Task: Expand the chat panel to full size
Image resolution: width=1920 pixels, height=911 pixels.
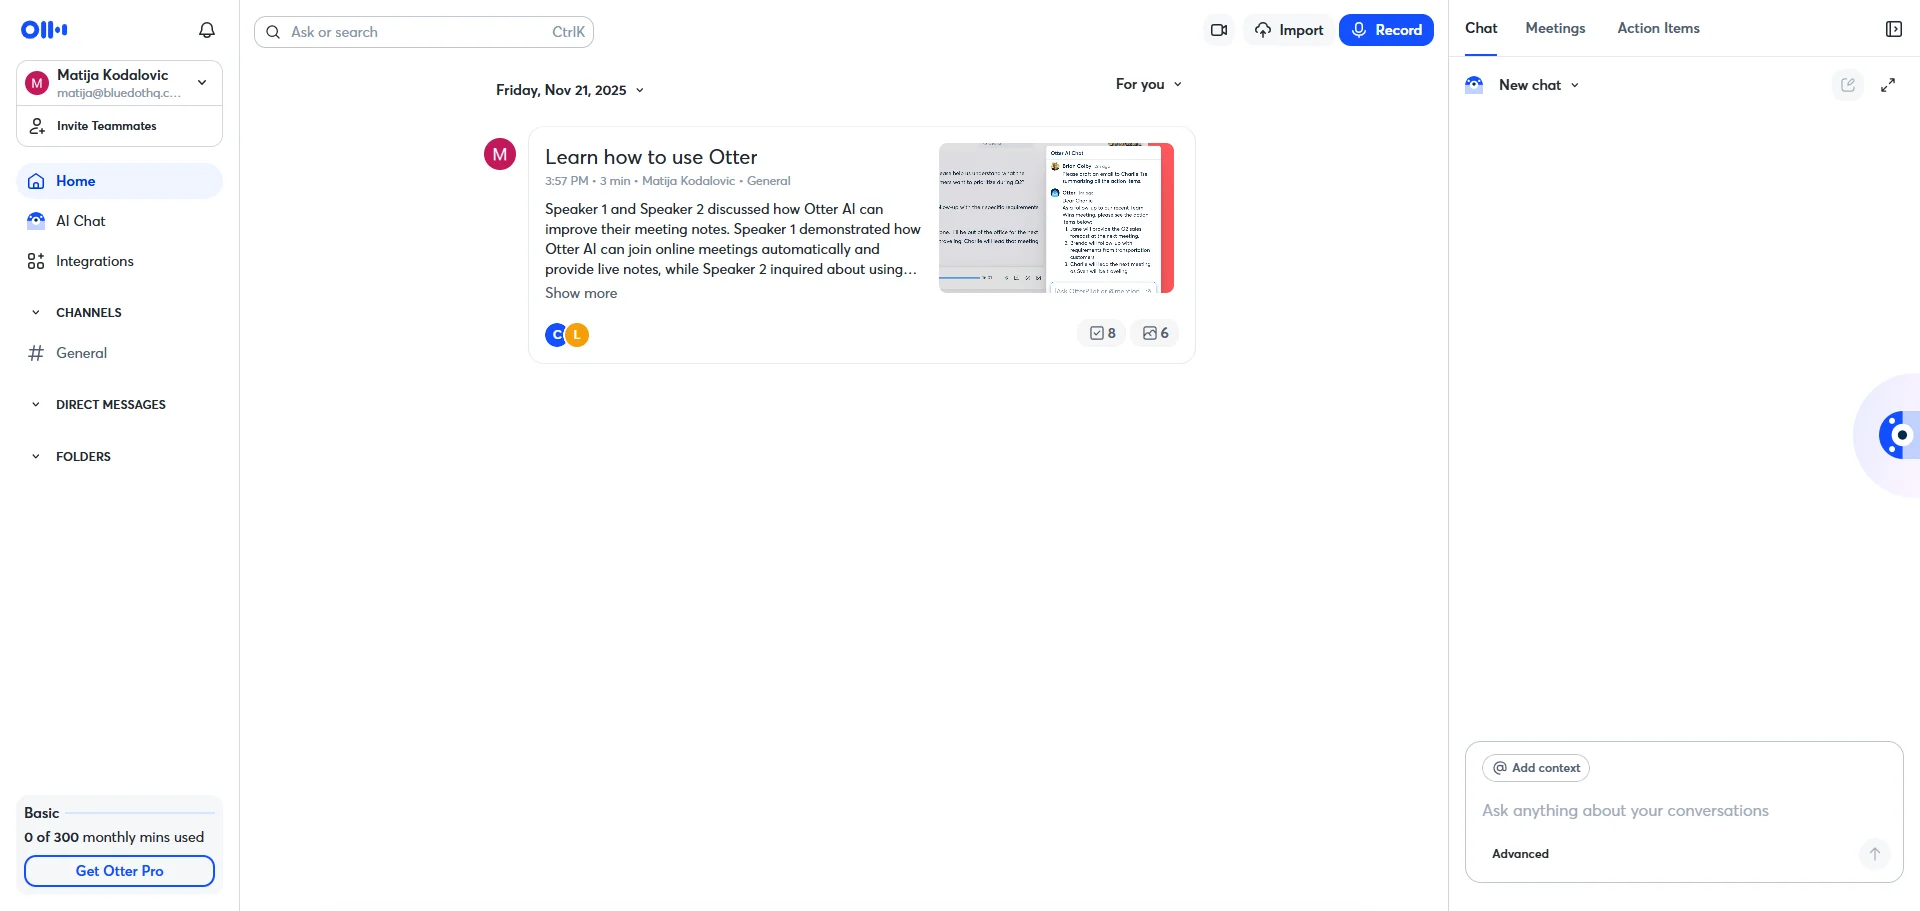Action: [1888, 85]
